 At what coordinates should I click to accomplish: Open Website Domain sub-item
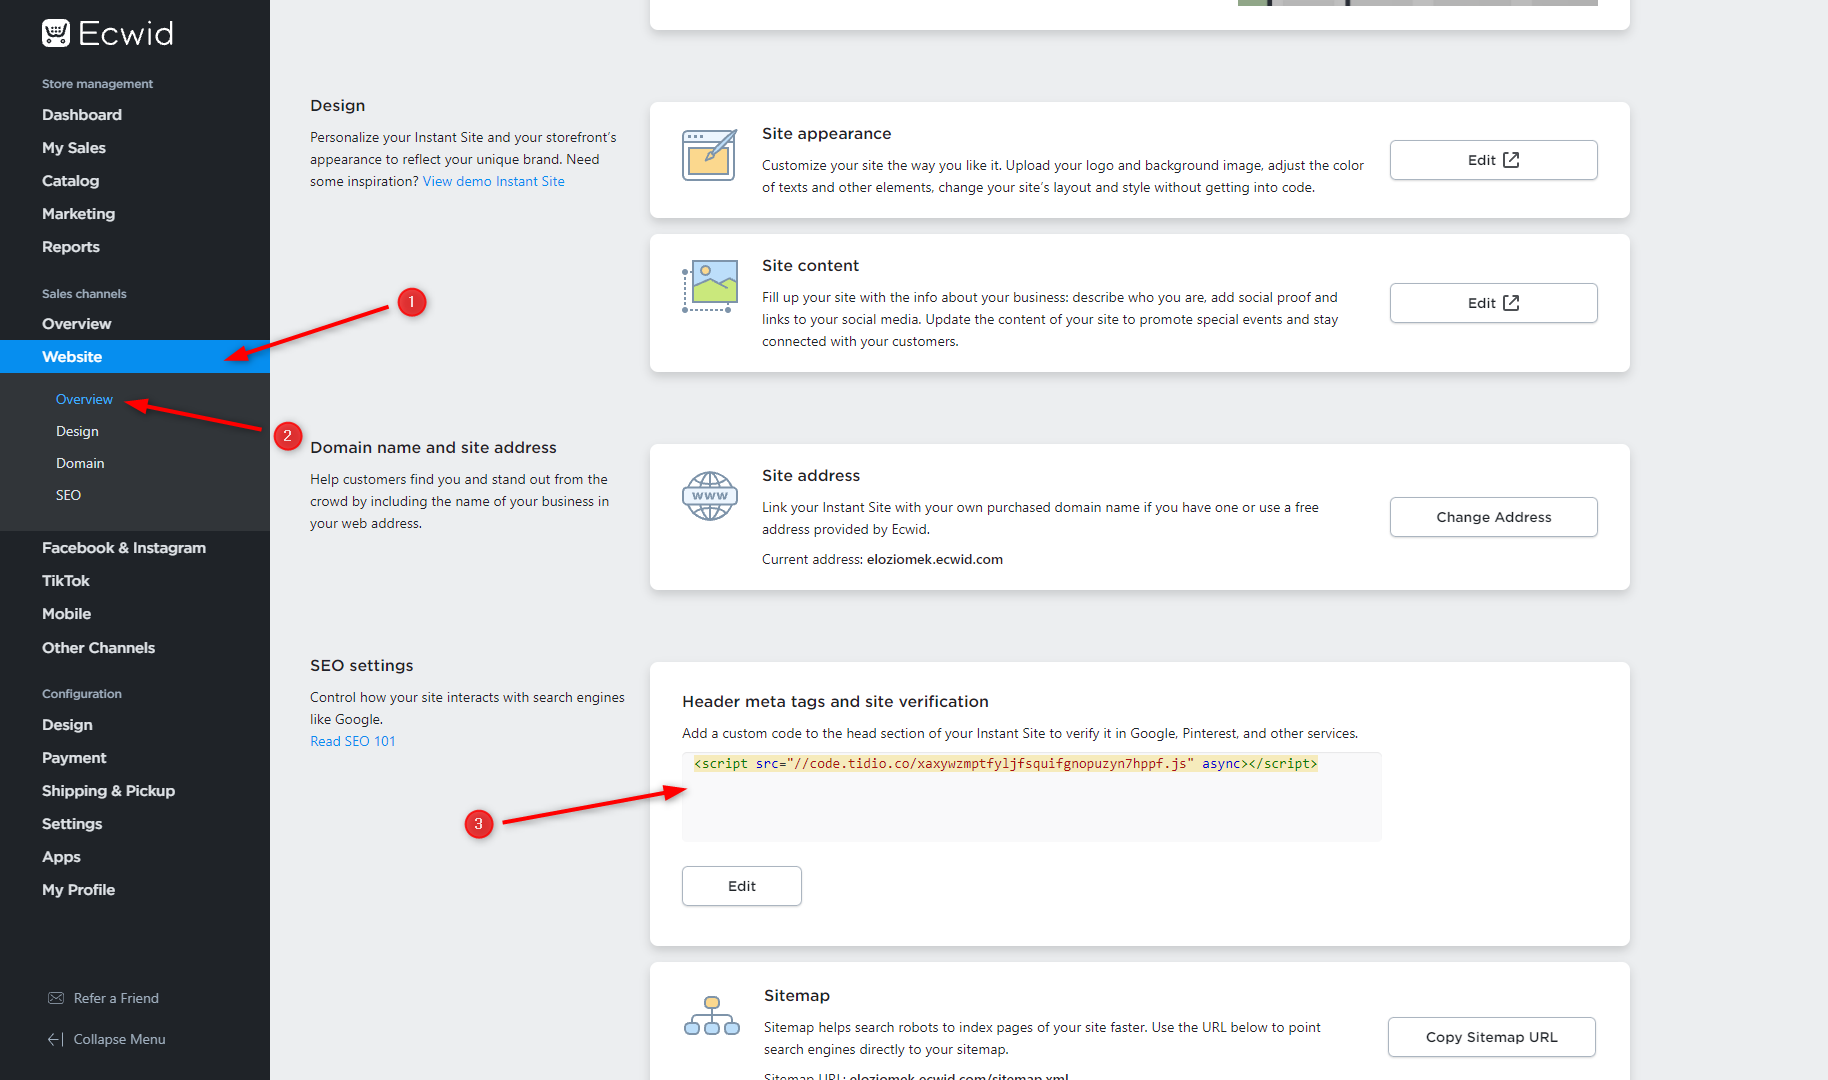tap(80, 463)
